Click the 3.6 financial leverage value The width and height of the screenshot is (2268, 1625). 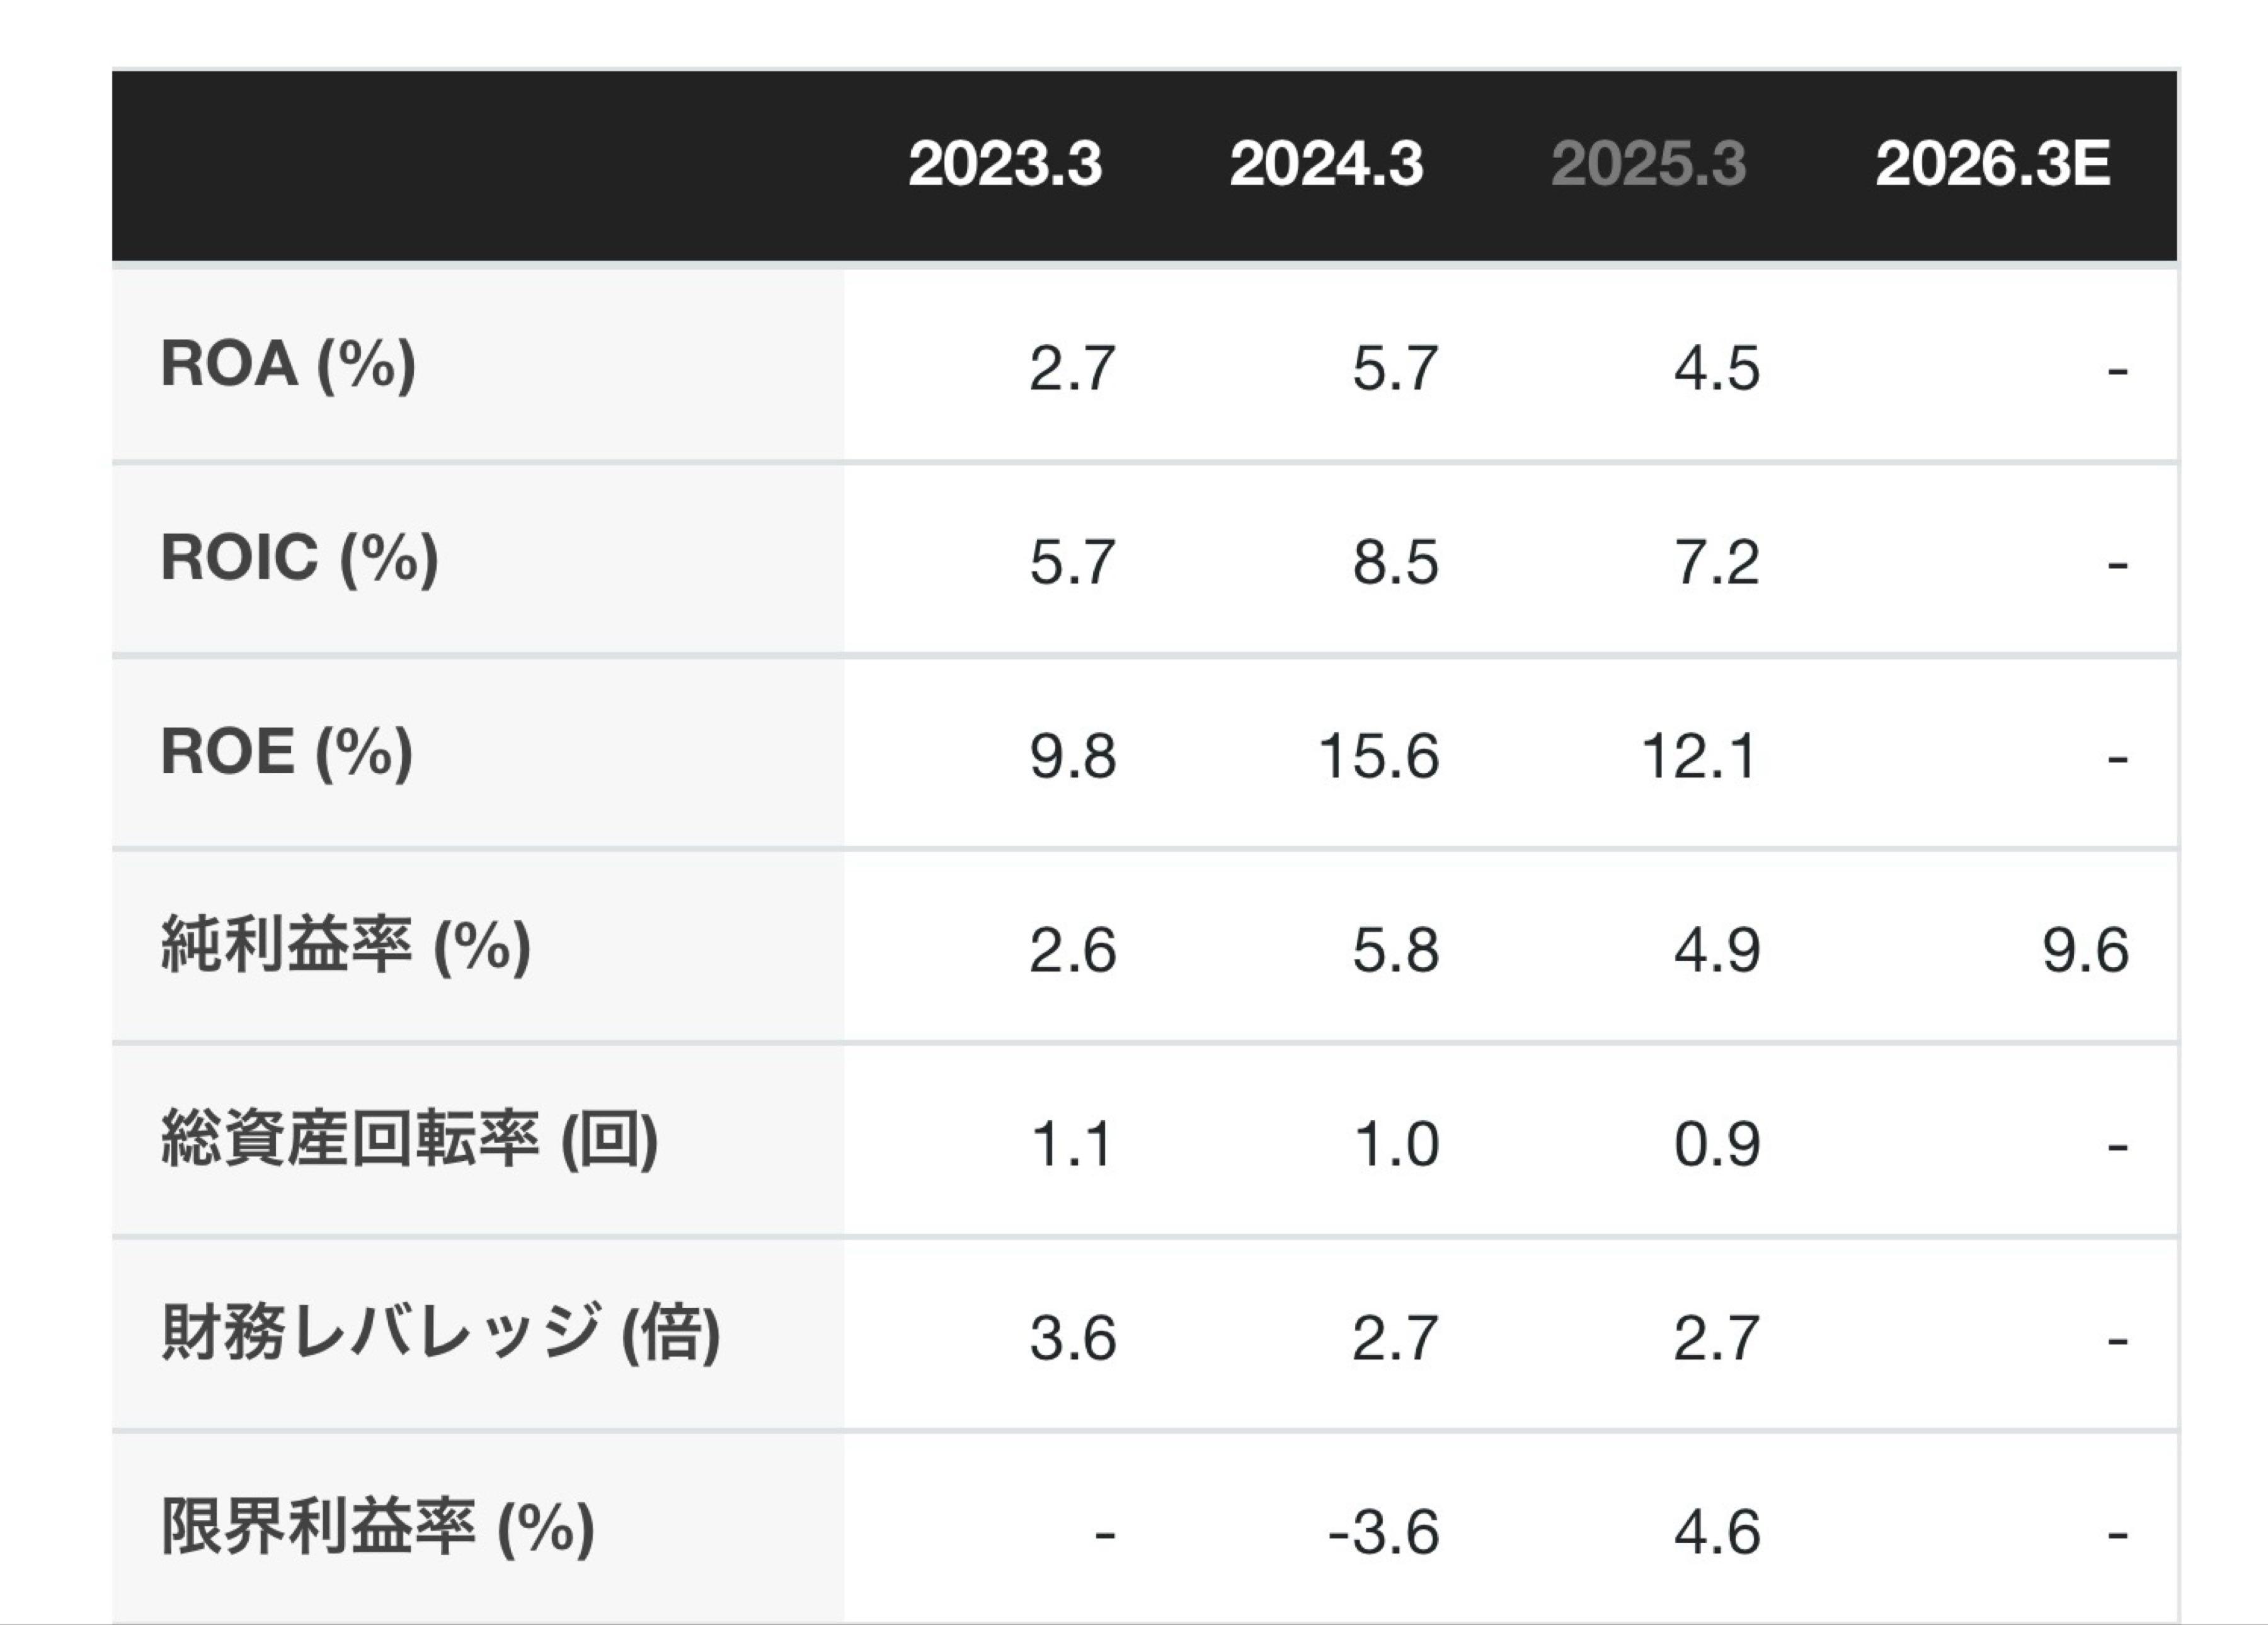1073,1338
